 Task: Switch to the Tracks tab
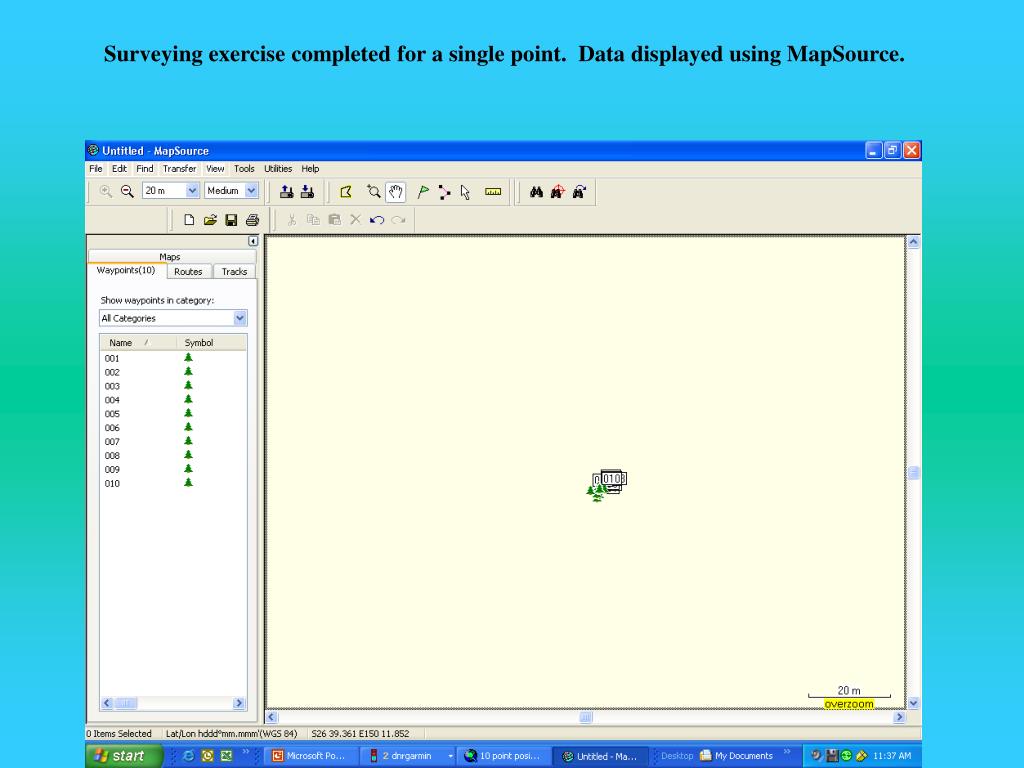tap(234, 272)
